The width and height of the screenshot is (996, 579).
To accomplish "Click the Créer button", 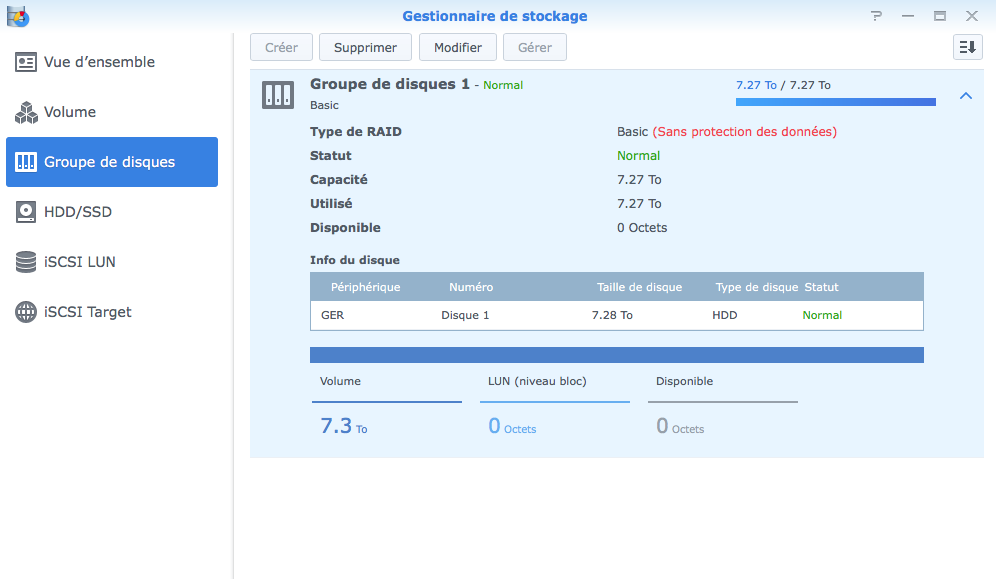I will coord(281,47).
